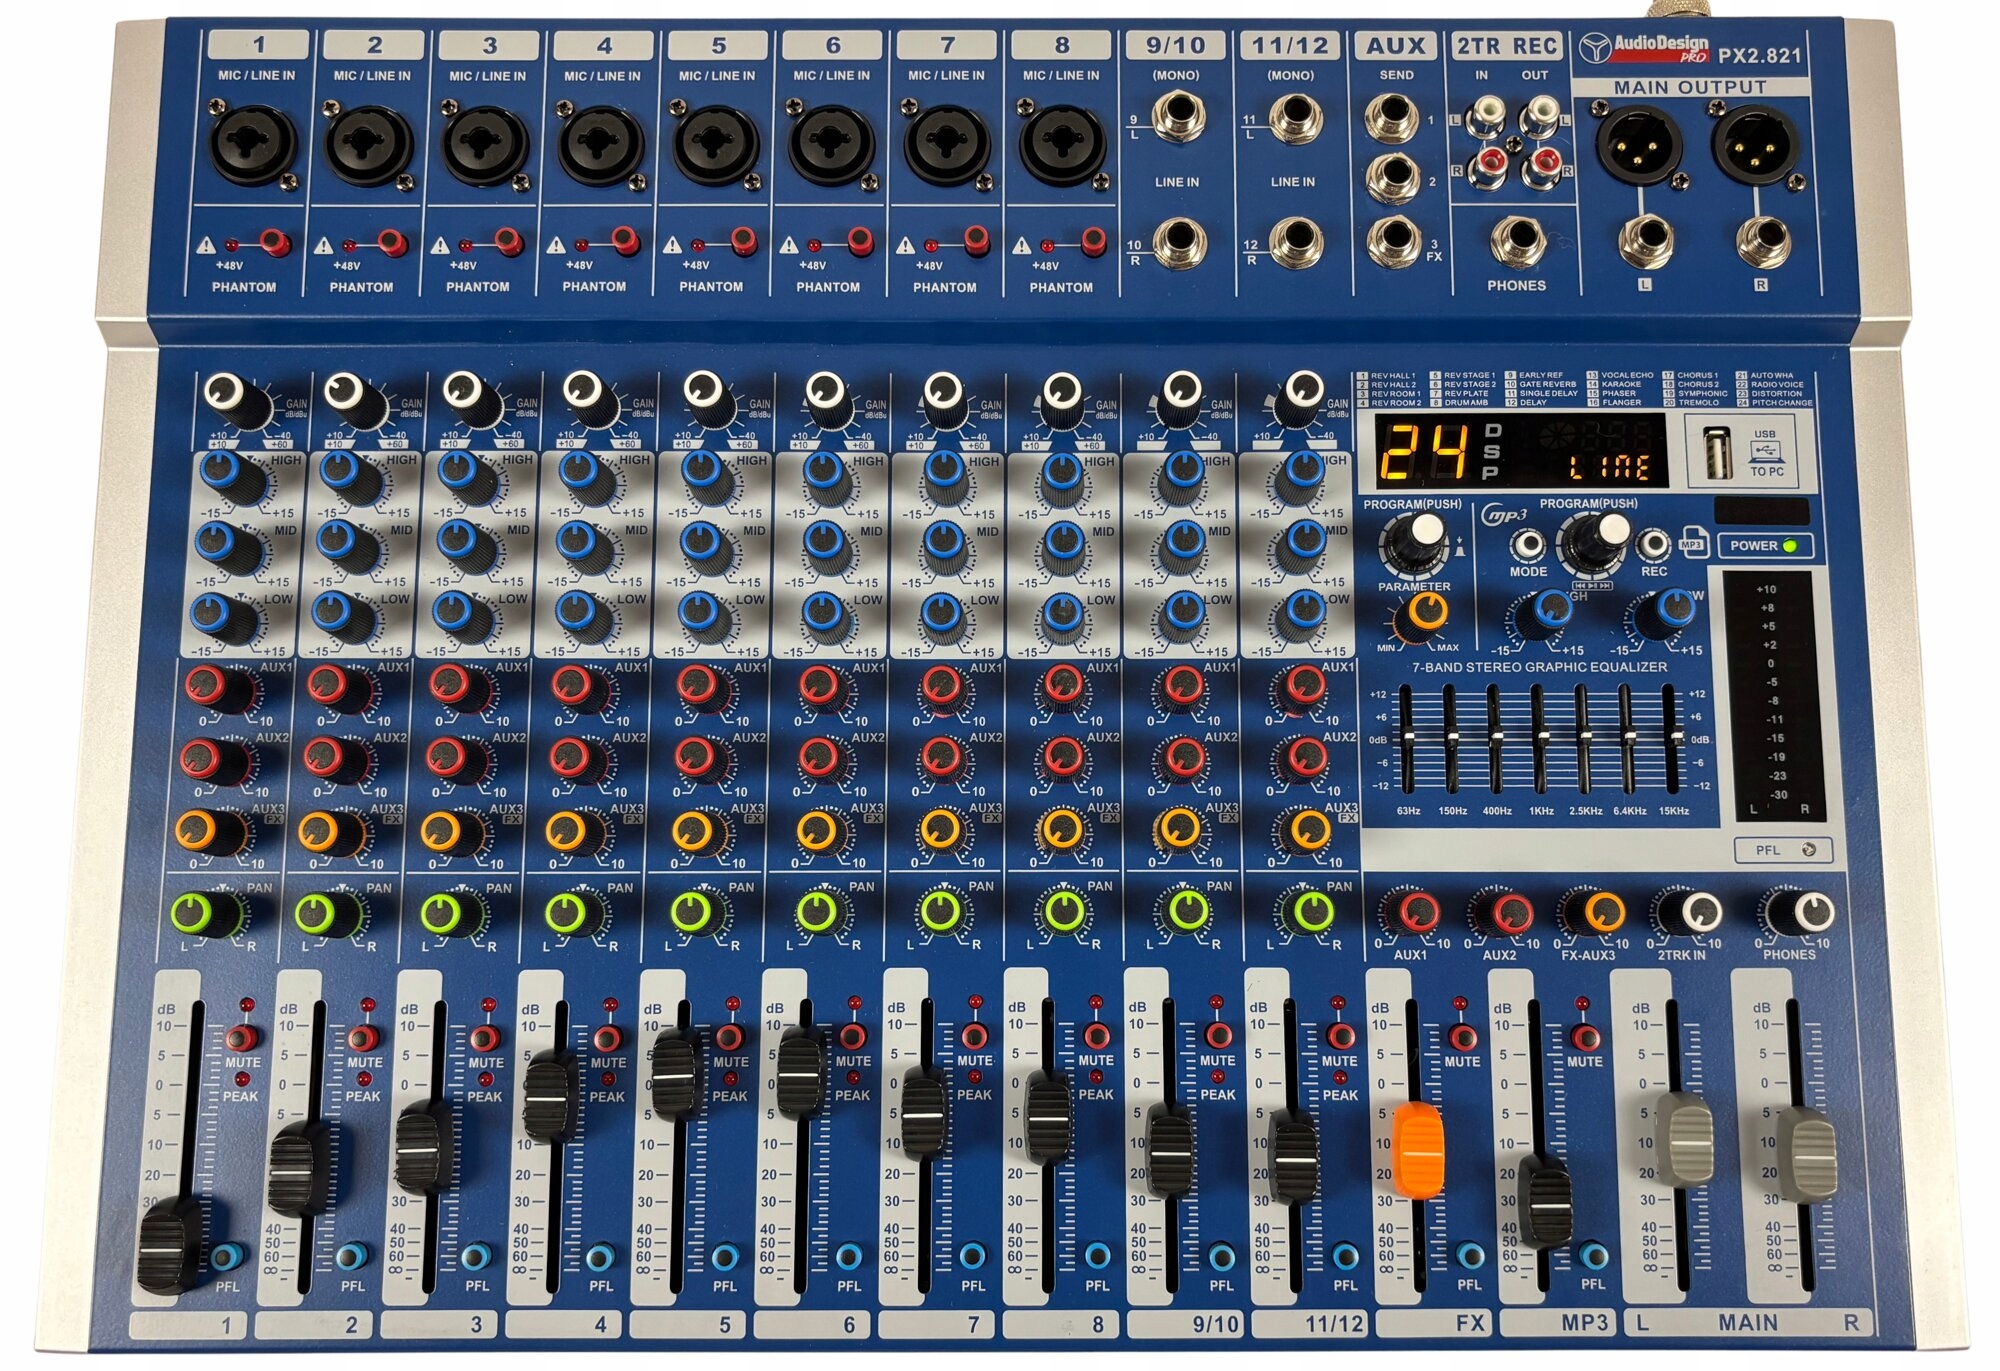
Task: Click the USB port slot
Action: (1716, 454)
